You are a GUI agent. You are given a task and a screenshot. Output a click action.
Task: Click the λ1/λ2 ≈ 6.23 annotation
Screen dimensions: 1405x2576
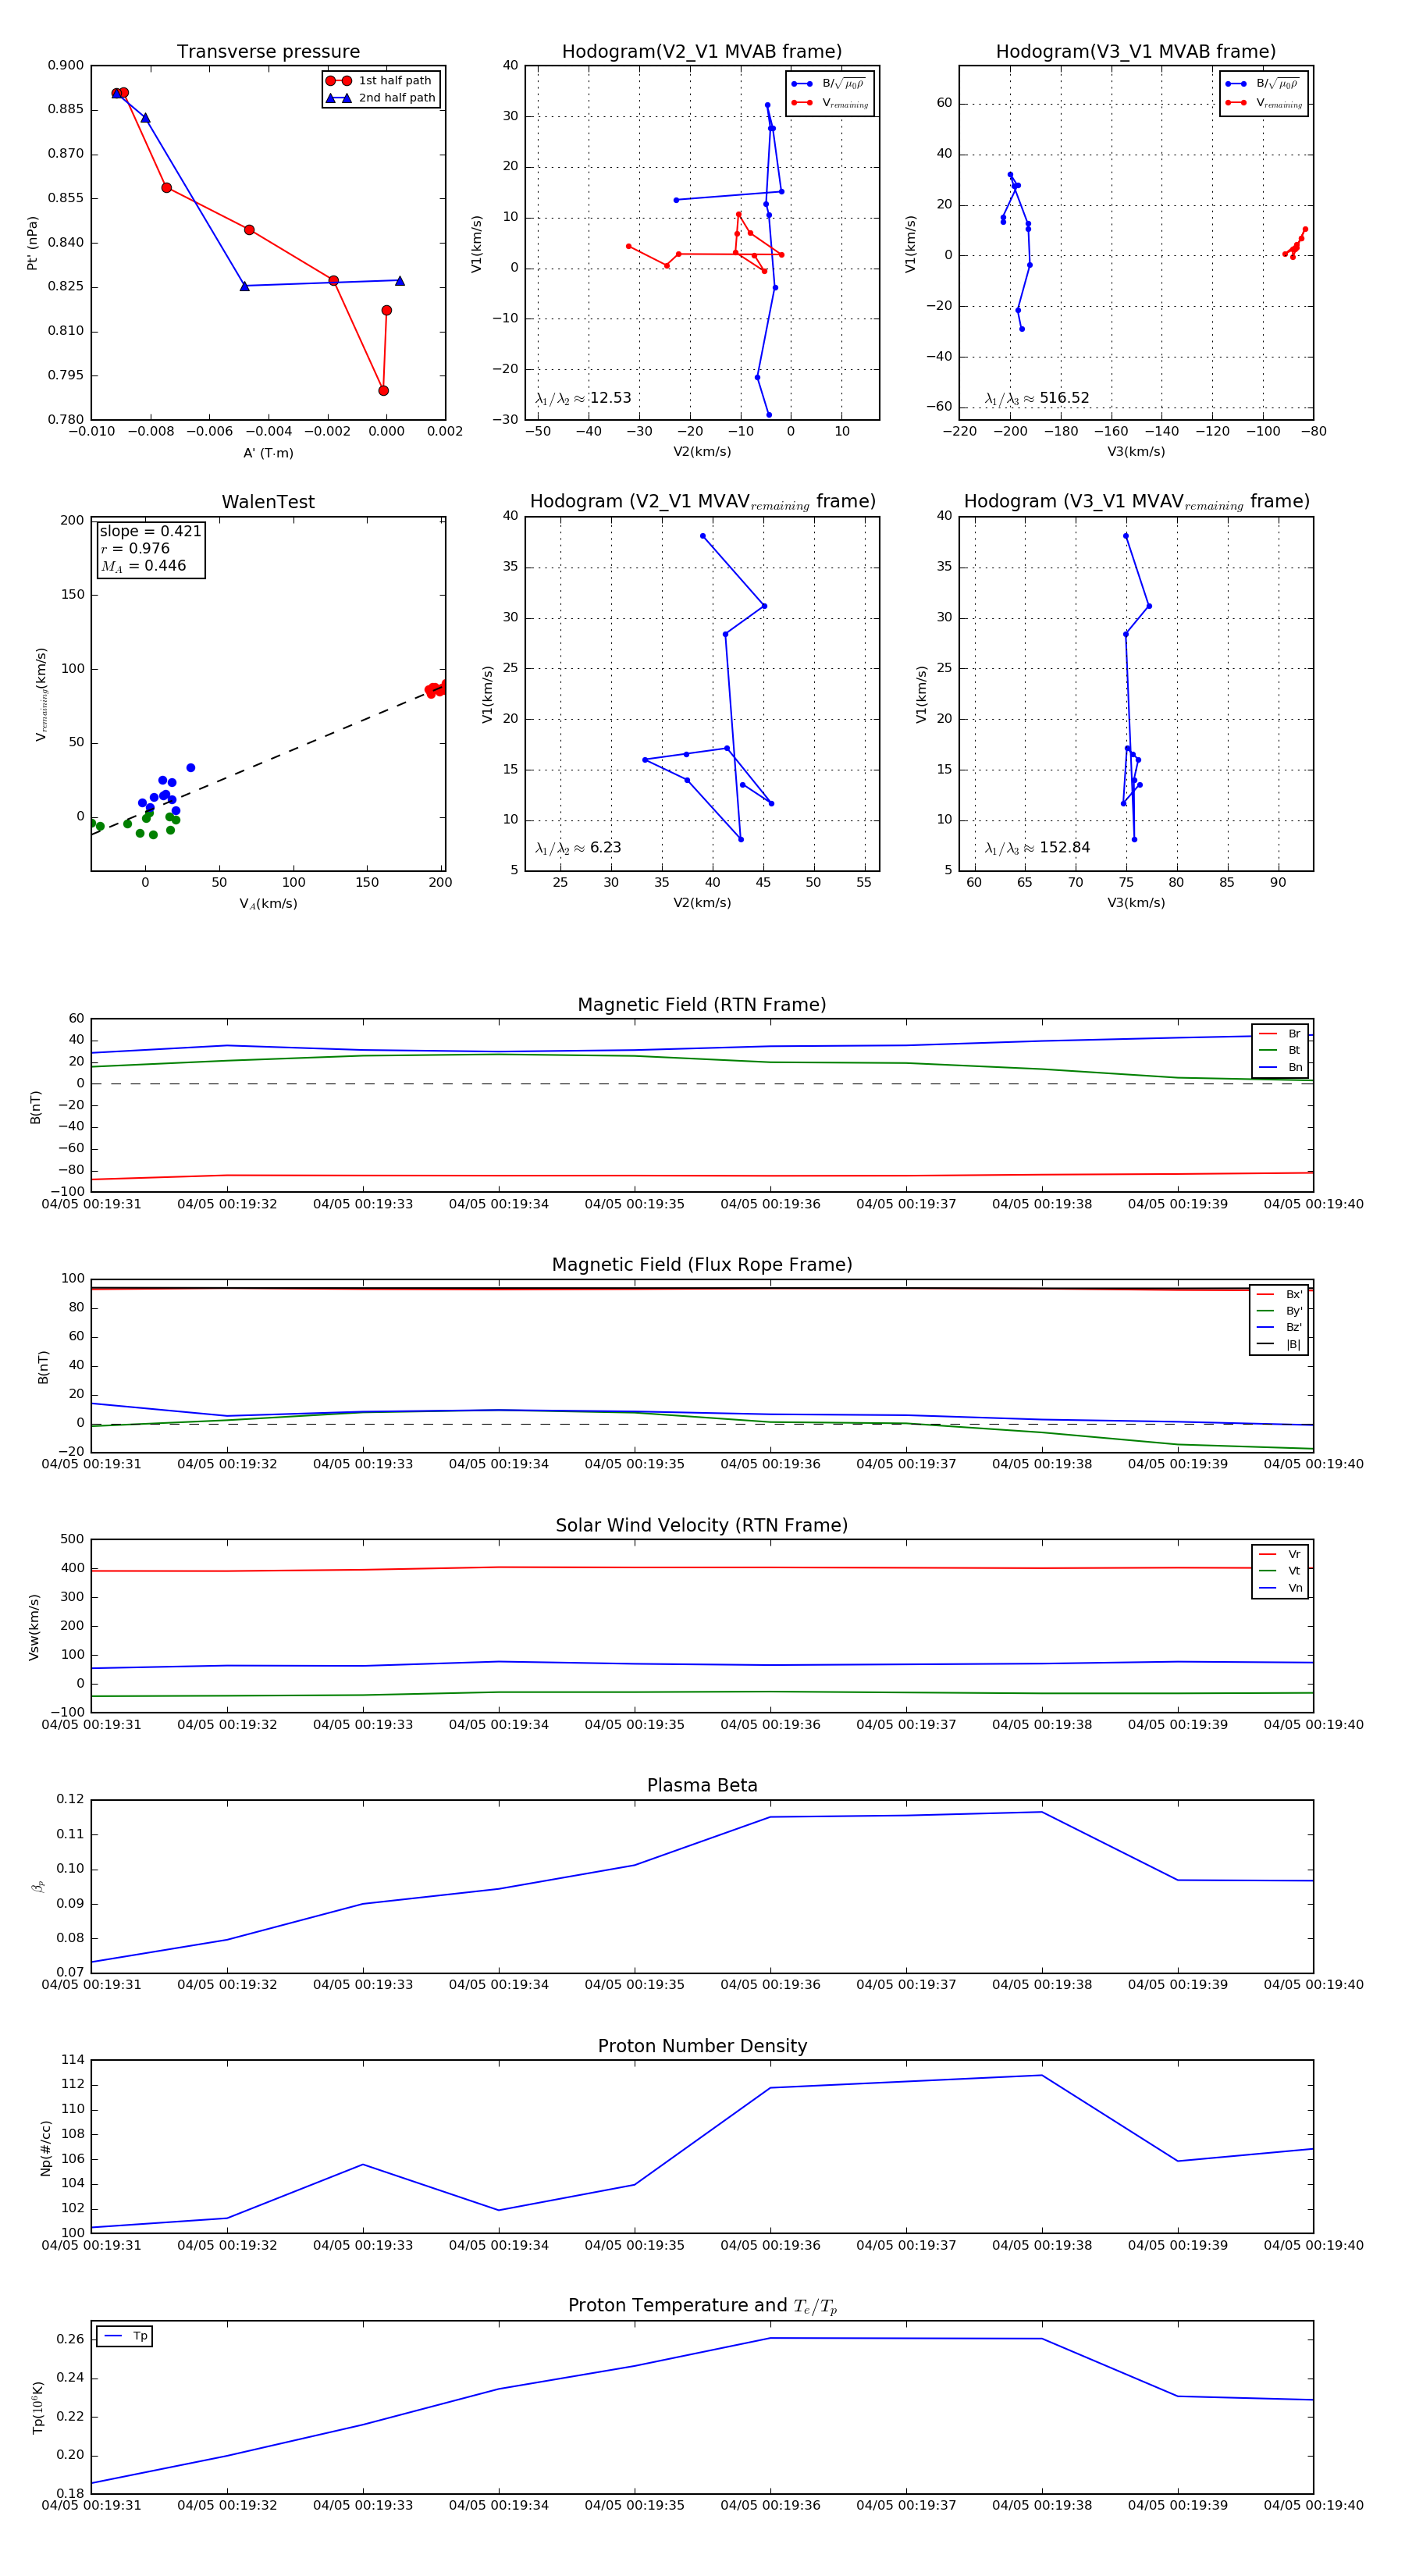point(578,848)
